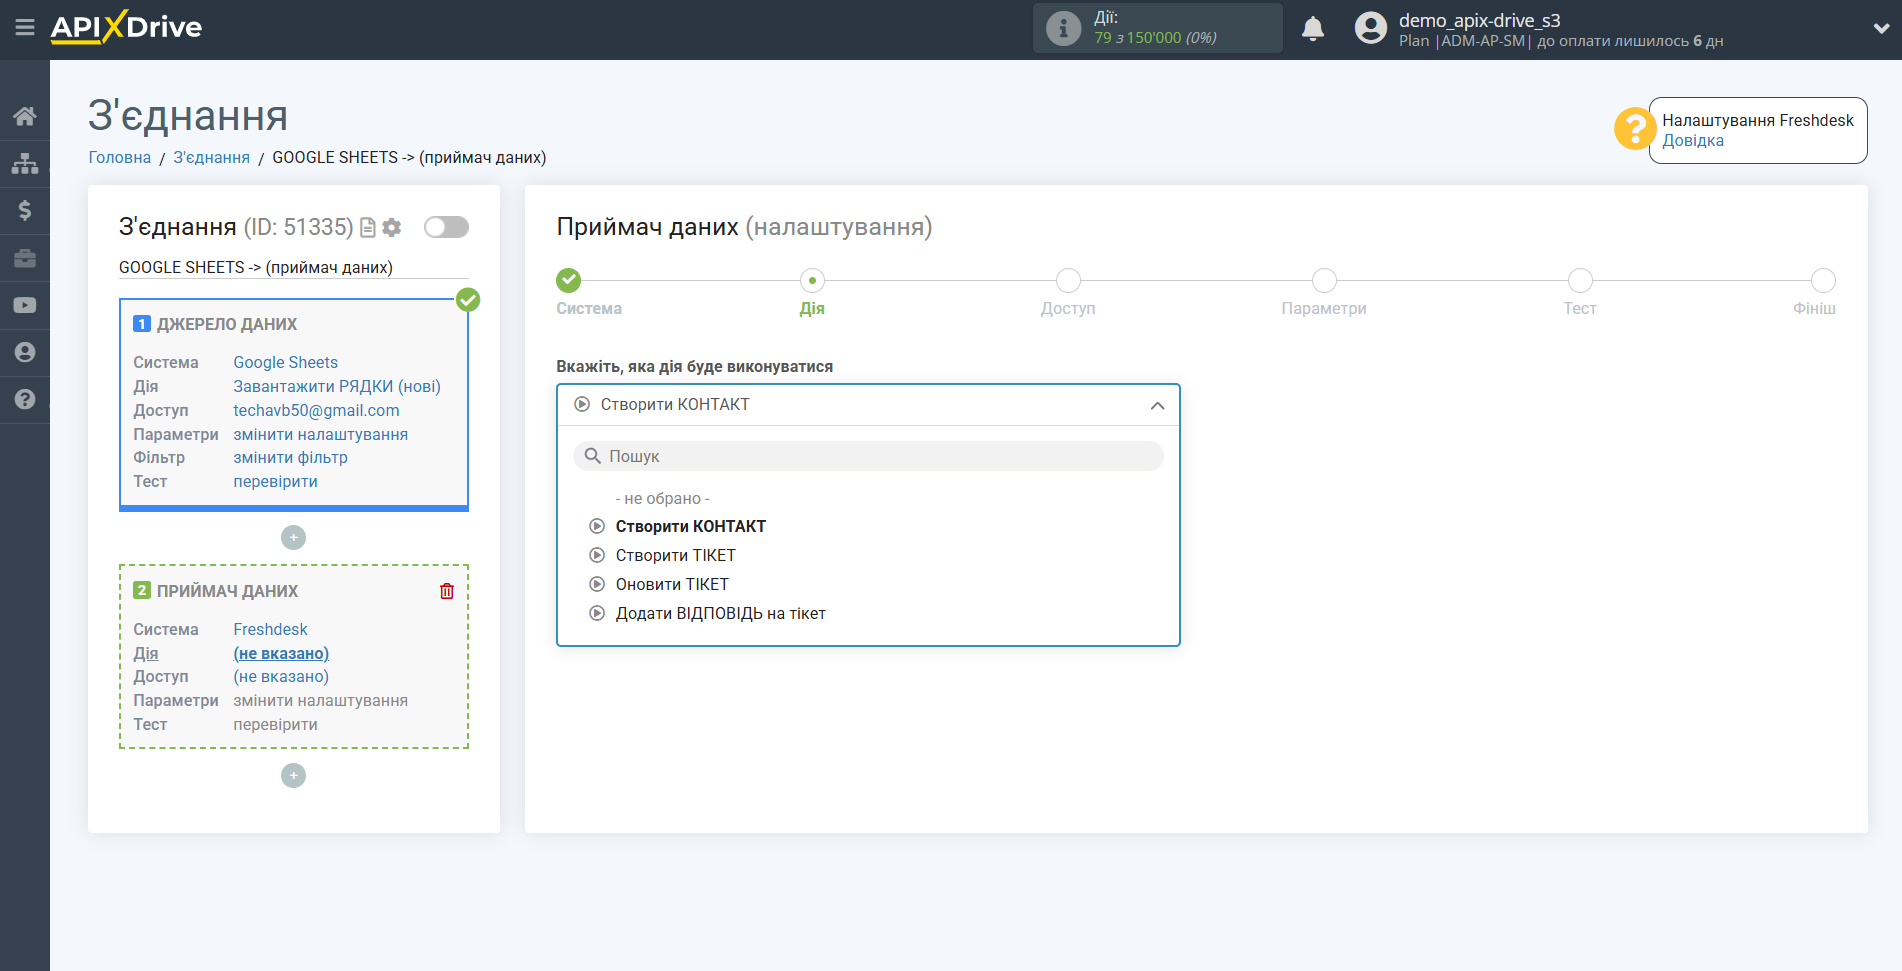This screenshot has height=971, width=1902.
Task: Select the Параметри step
Action: click(x=1324, y=281)
